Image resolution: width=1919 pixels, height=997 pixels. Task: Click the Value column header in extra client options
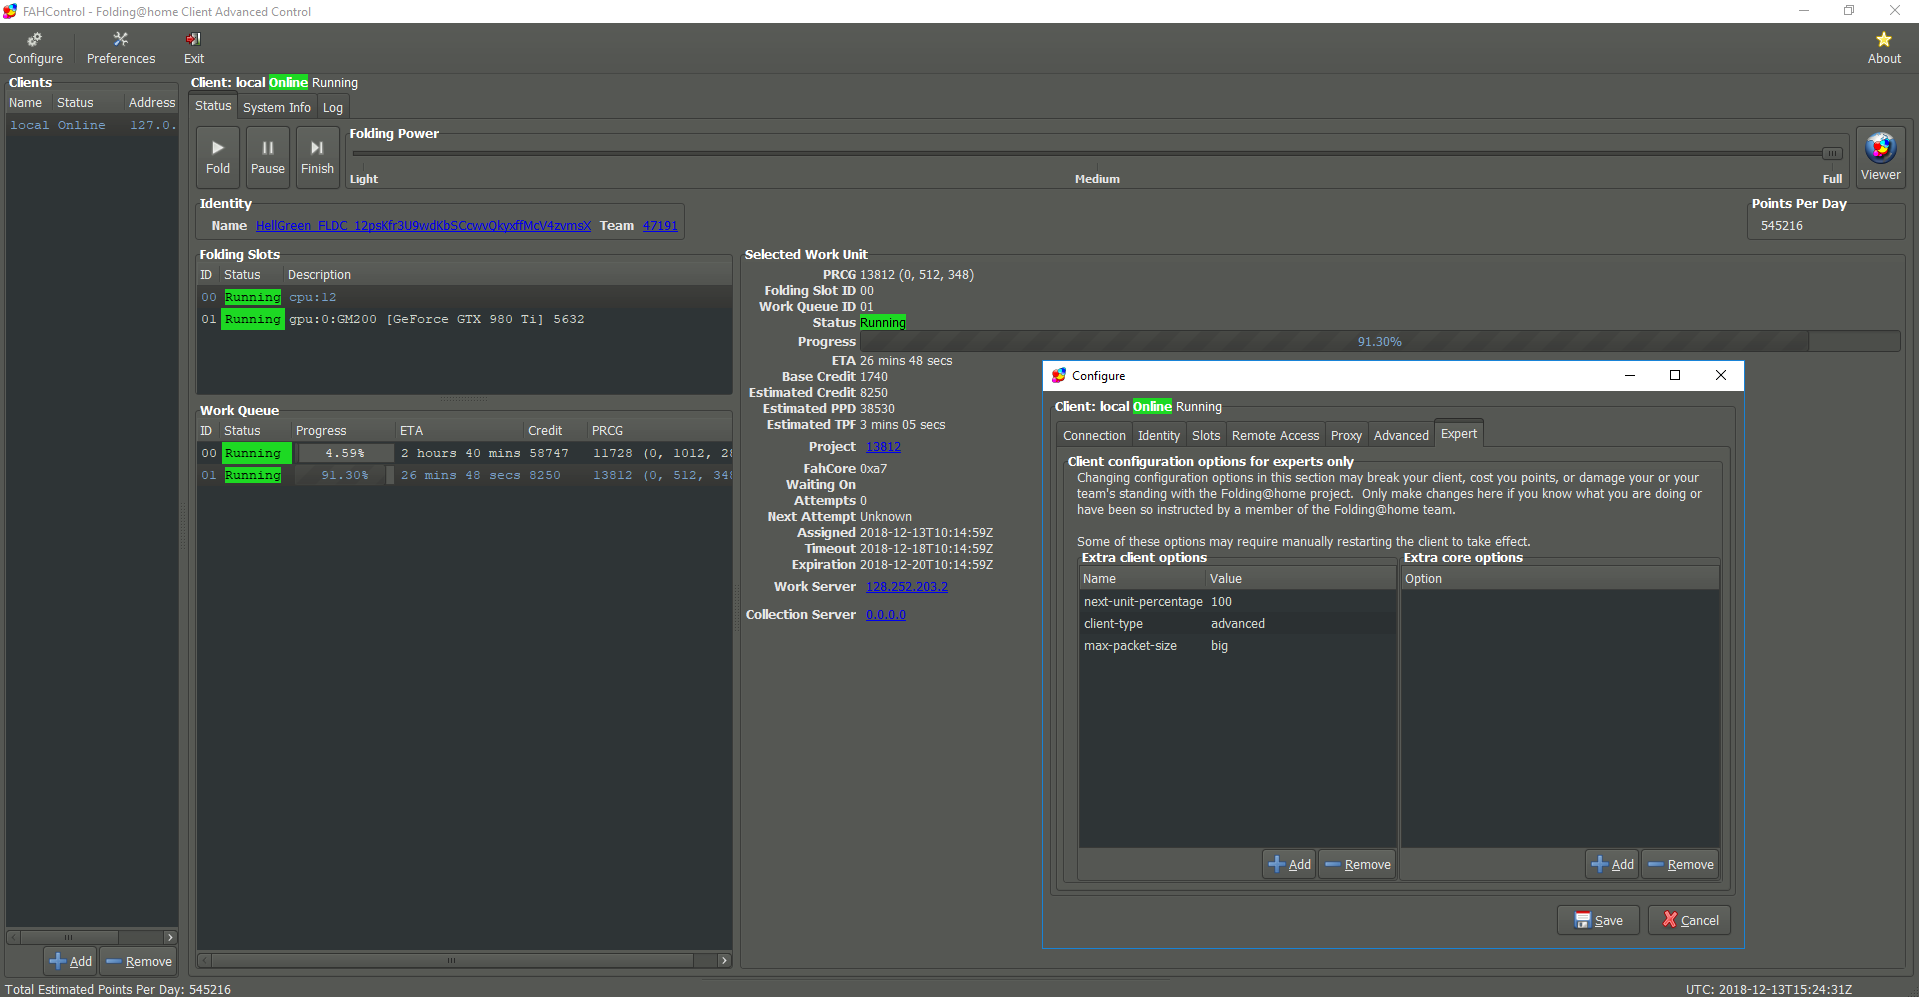click(1300, 579)
